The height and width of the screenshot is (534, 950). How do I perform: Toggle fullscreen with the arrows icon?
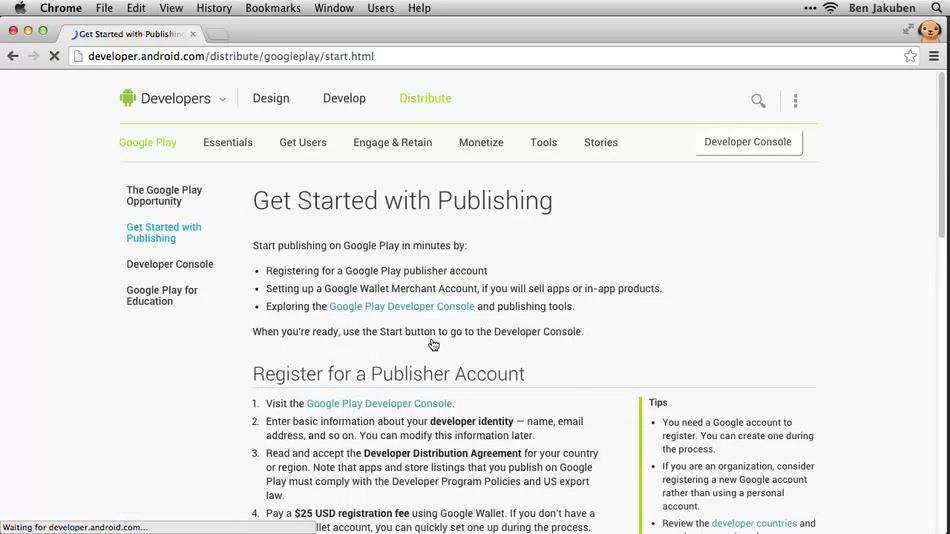click(908, 29)
